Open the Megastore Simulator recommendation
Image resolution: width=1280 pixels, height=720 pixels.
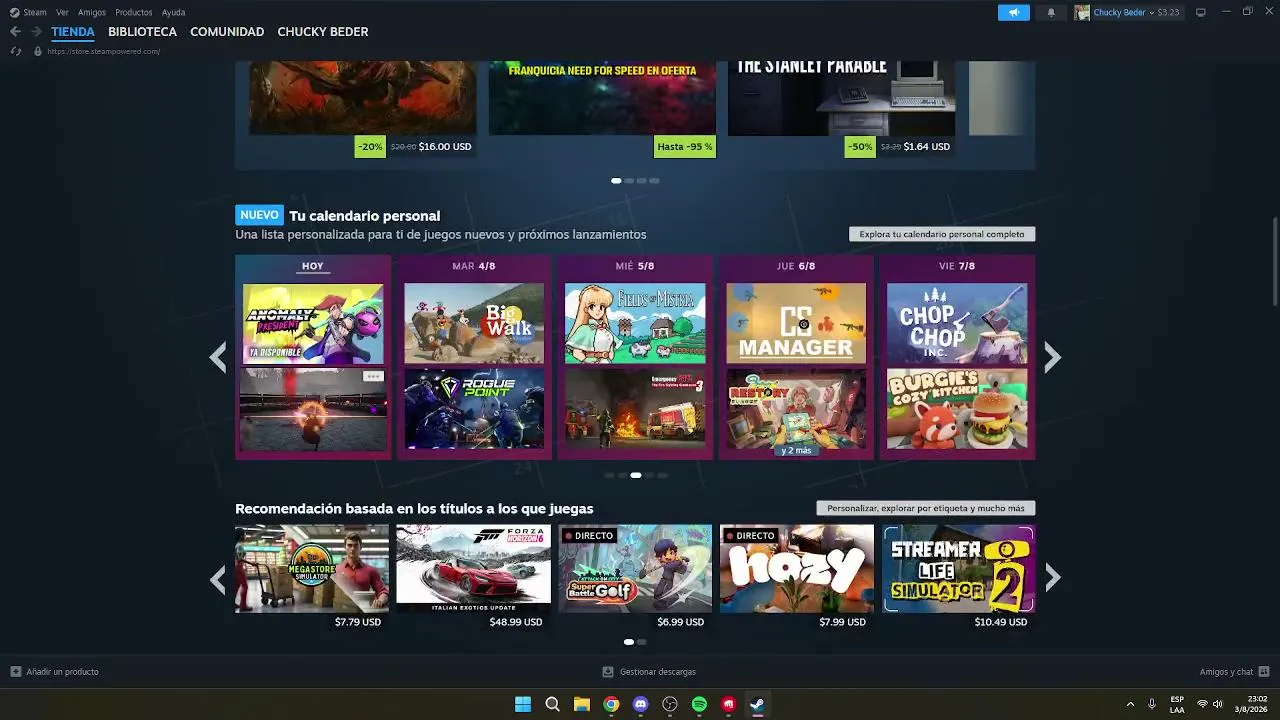pos(312,569)
